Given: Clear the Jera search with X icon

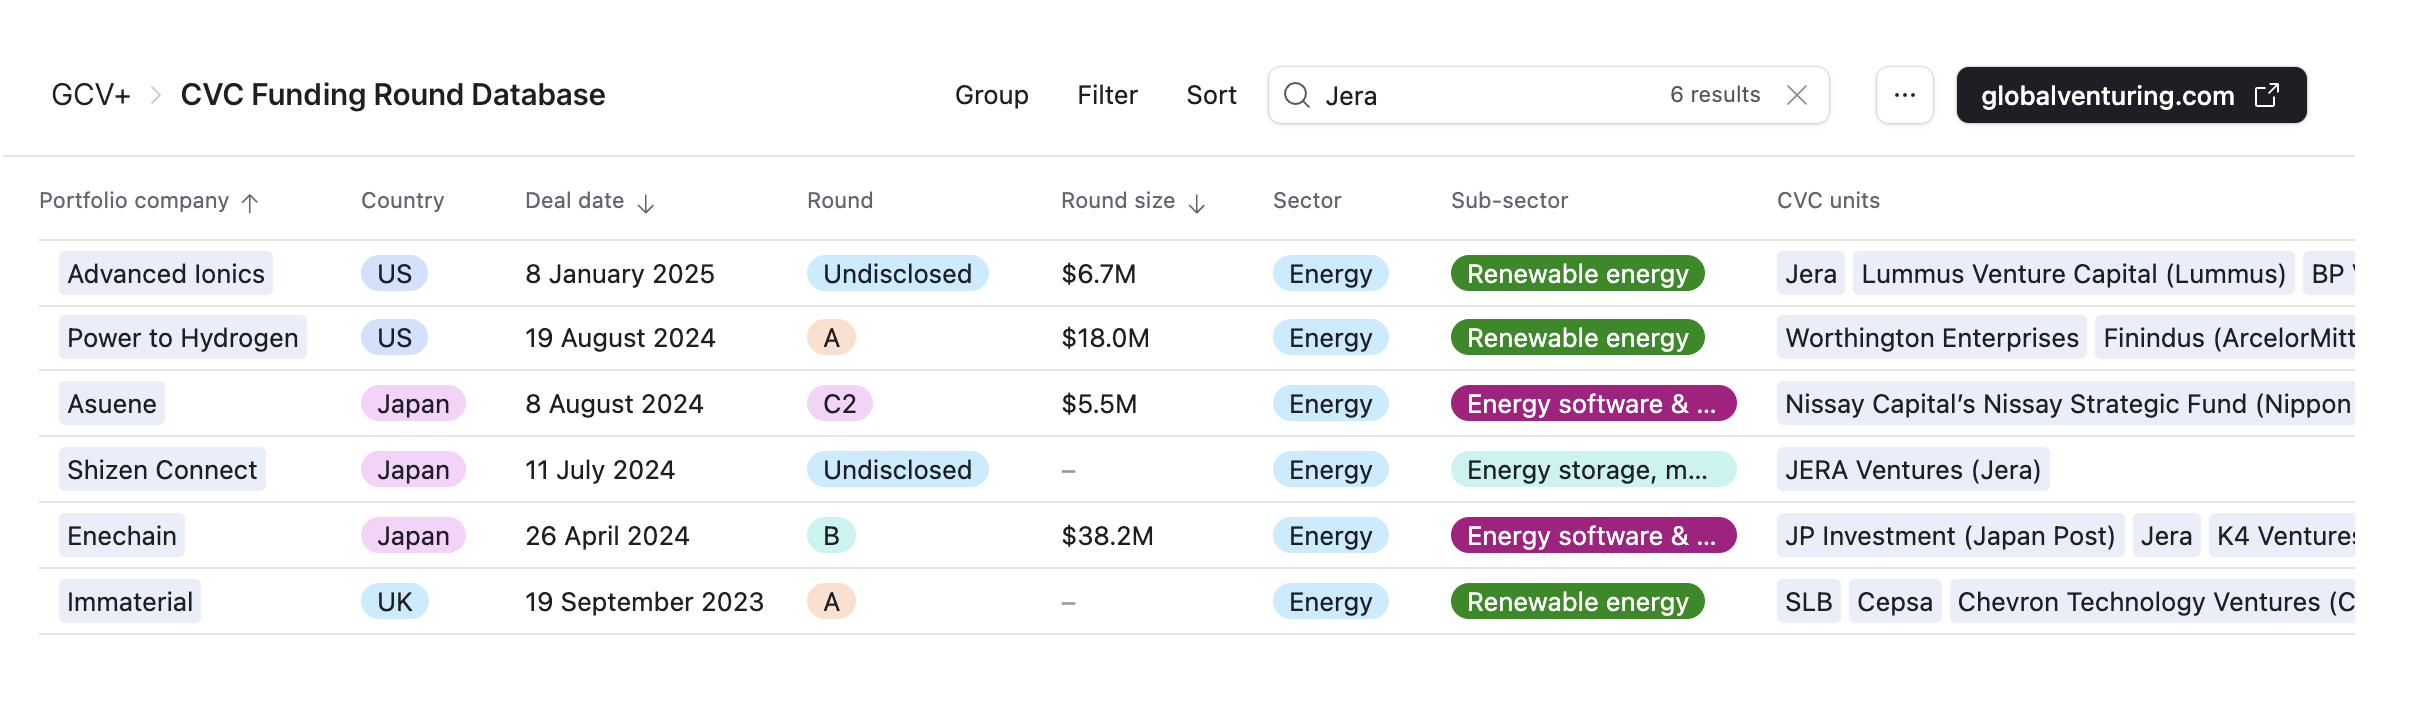Looking at the screenshot, I should pyautogui.click(x=1797, y=95).
